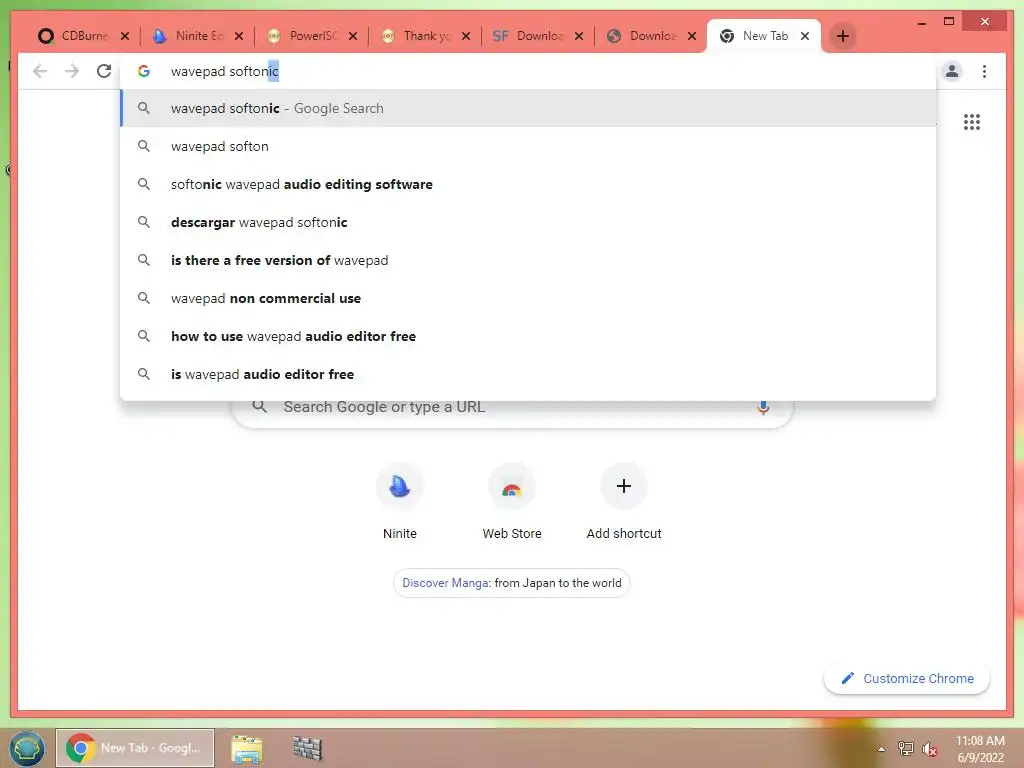Choose 'descargar wavepad softonic' suggestion
This screenshot has width=1024, height=768.
(x=528, y=222)
